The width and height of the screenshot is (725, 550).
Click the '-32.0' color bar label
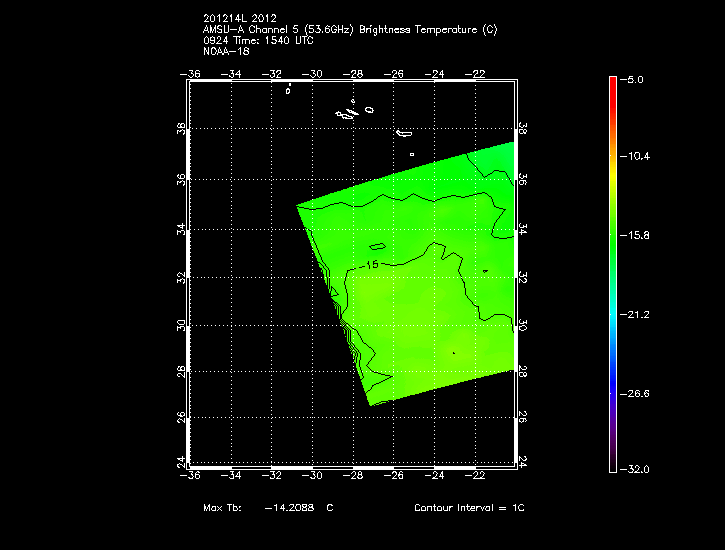638,469
